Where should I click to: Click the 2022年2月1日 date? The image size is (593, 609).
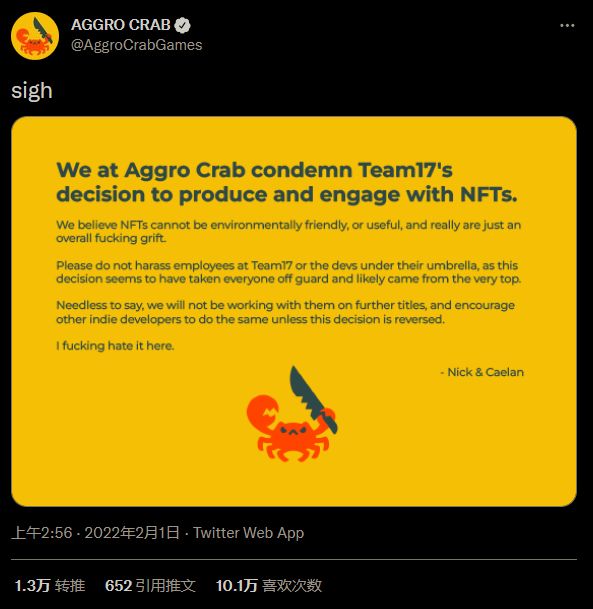point(132,532)
